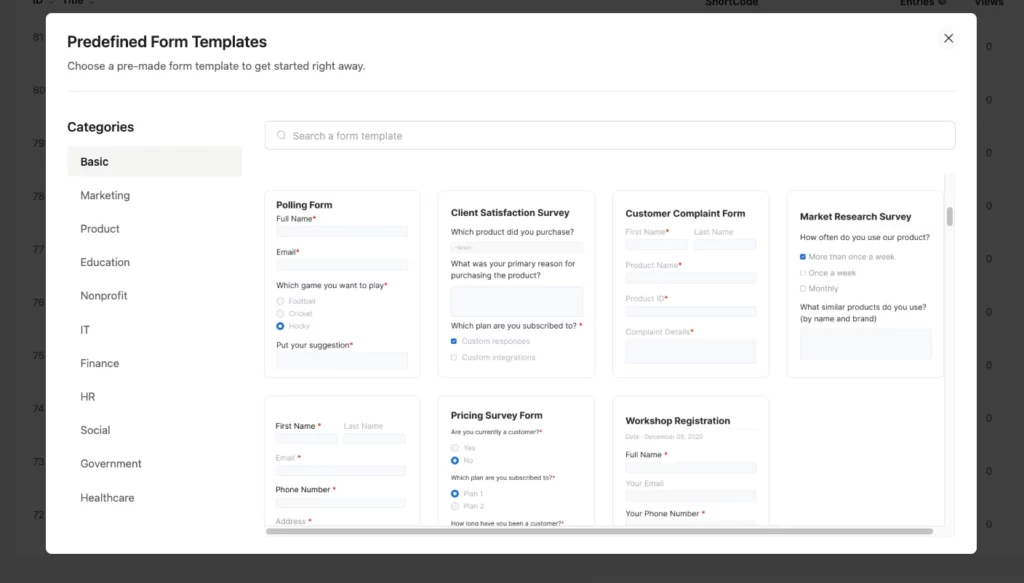This screenshot has height=583, width=1024.
Task: Check the Monthly option
Action: pos(803,289)
